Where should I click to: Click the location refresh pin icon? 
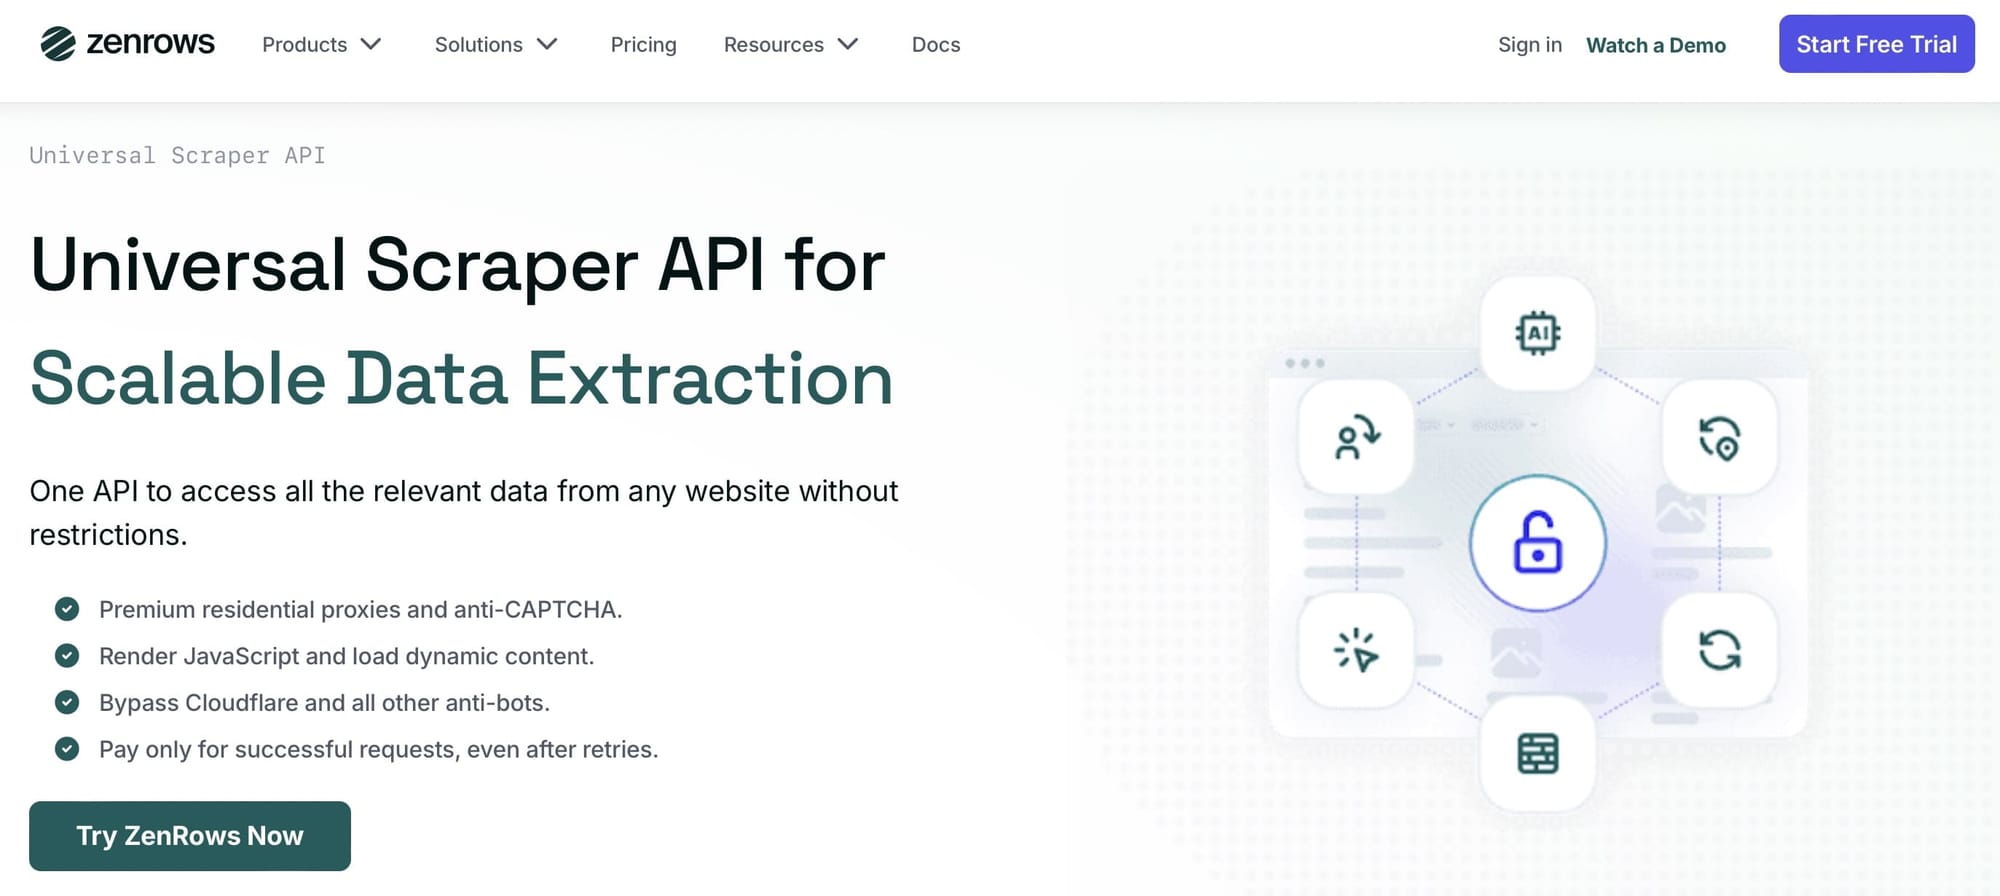point(1719,438)
